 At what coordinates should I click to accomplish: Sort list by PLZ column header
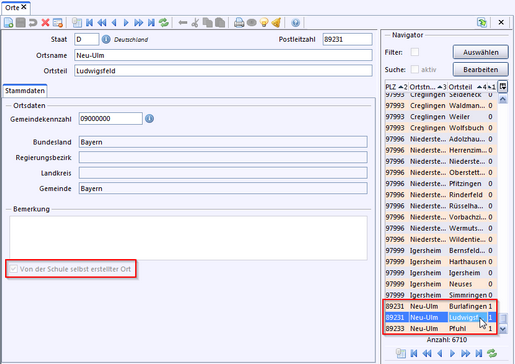[397, 87]
